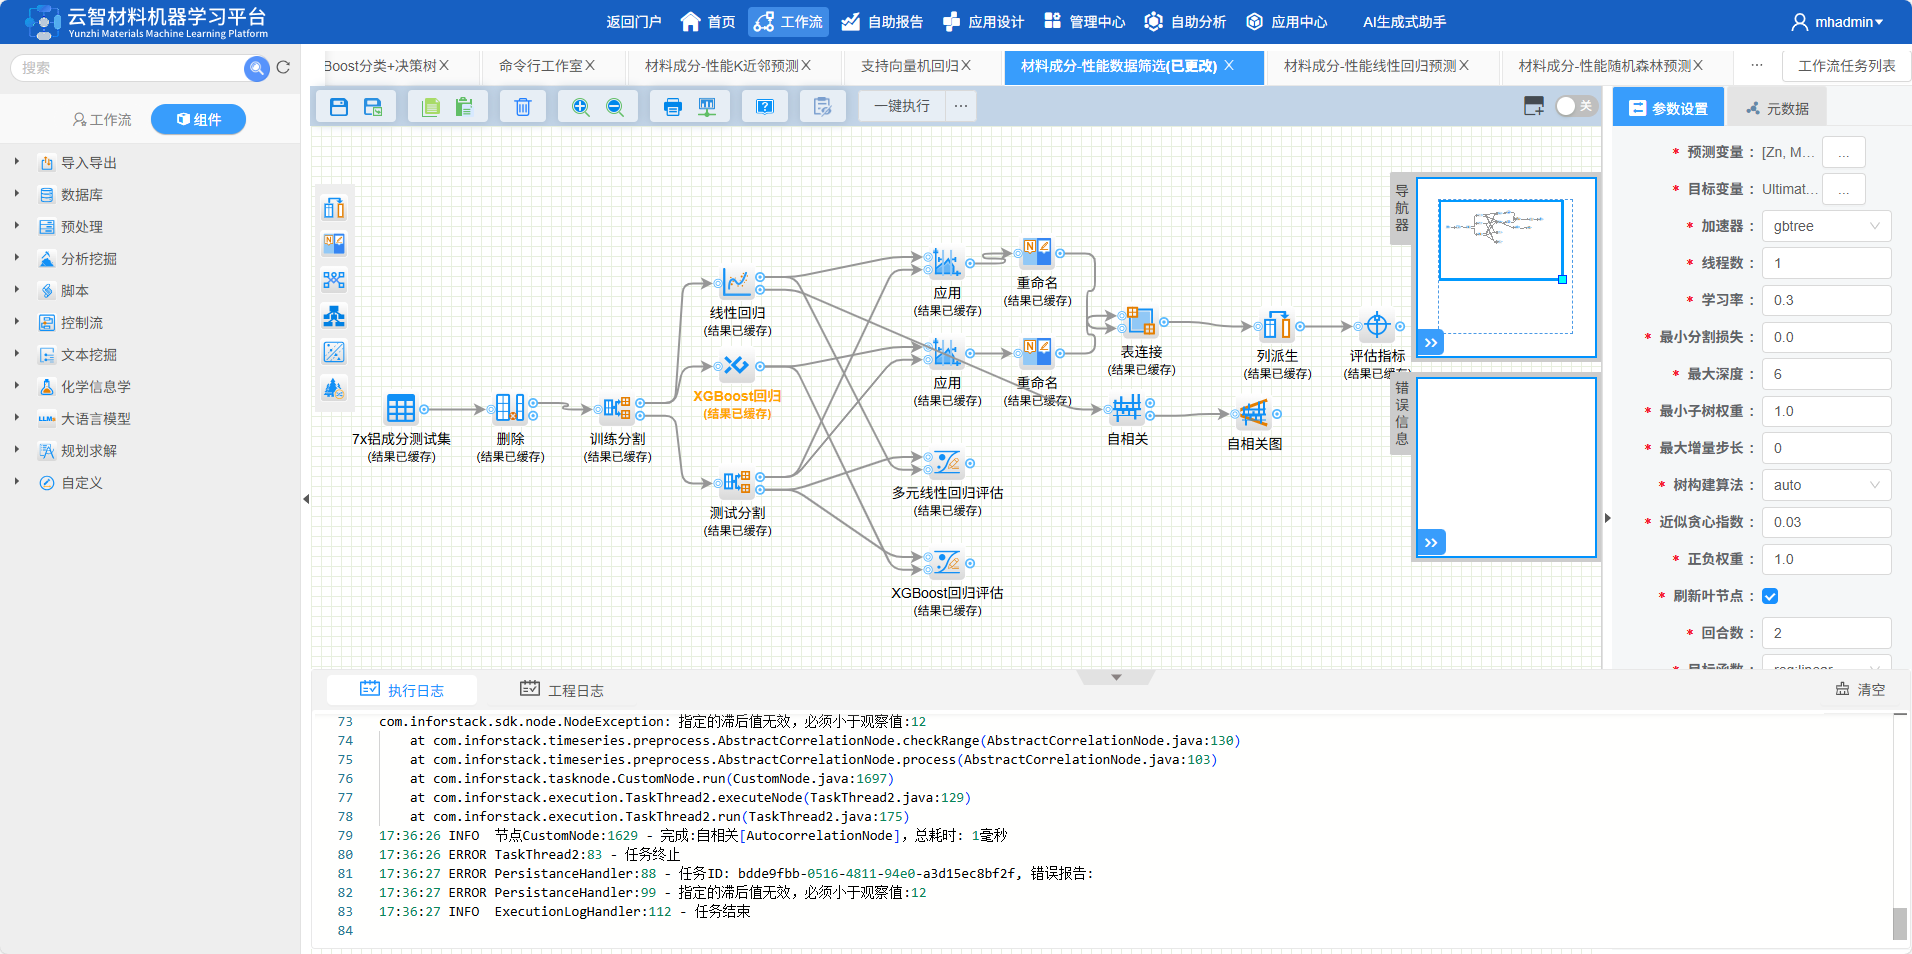The height and width of the screenshot is (954, 1912).
Task: Click the search magnifier button
Action: (257, 68)
